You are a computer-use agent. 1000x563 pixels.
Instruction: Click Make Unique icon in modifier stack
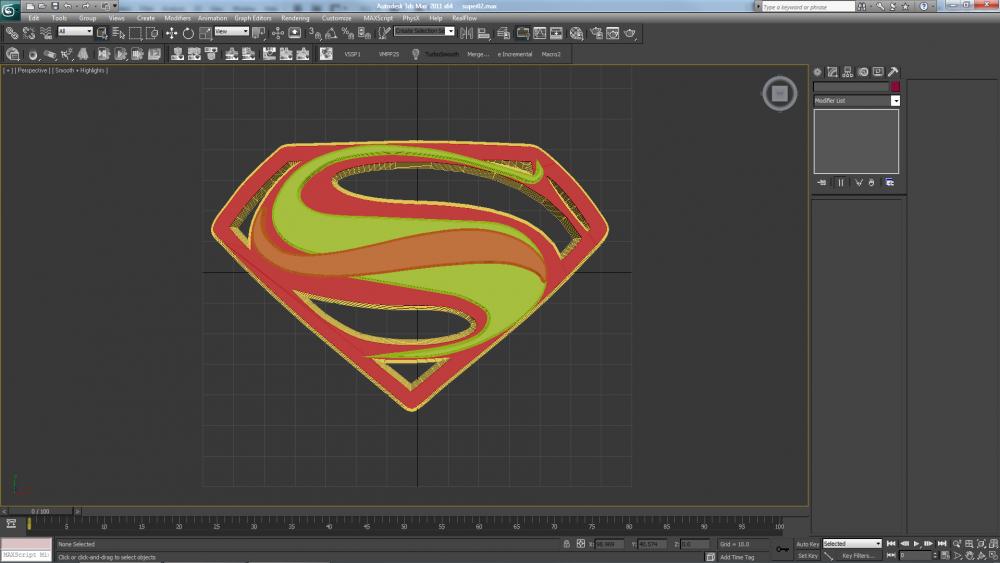[858, 183]
